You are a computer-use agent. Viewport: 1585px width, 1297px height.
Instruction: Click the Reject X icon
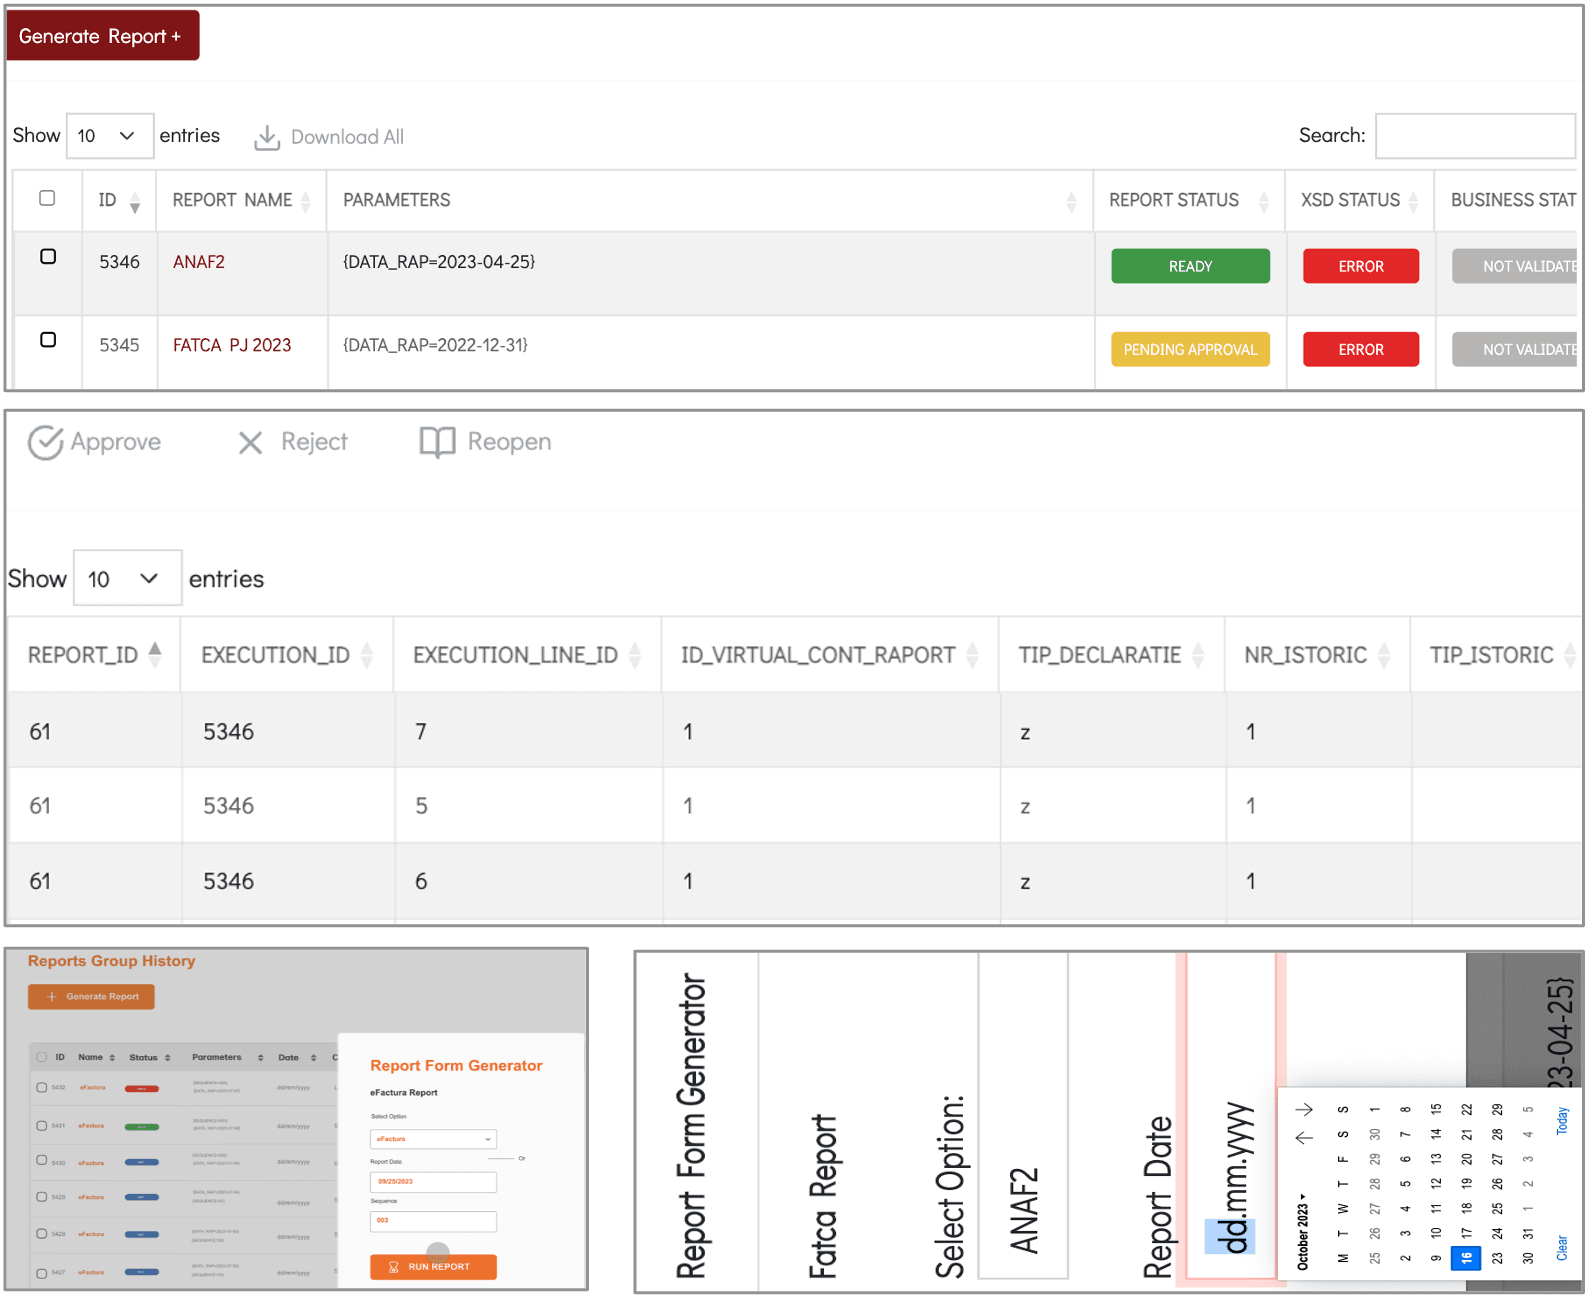pos(250,442)
